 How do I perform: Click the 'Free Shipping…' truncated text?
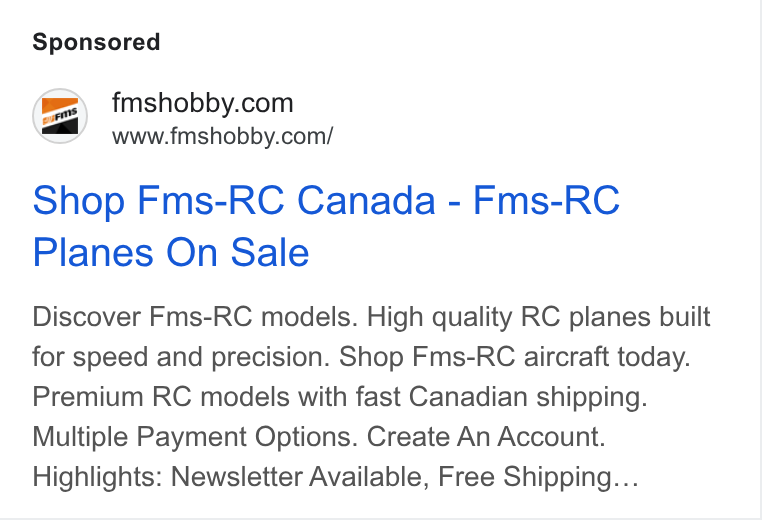pos(538,476)
